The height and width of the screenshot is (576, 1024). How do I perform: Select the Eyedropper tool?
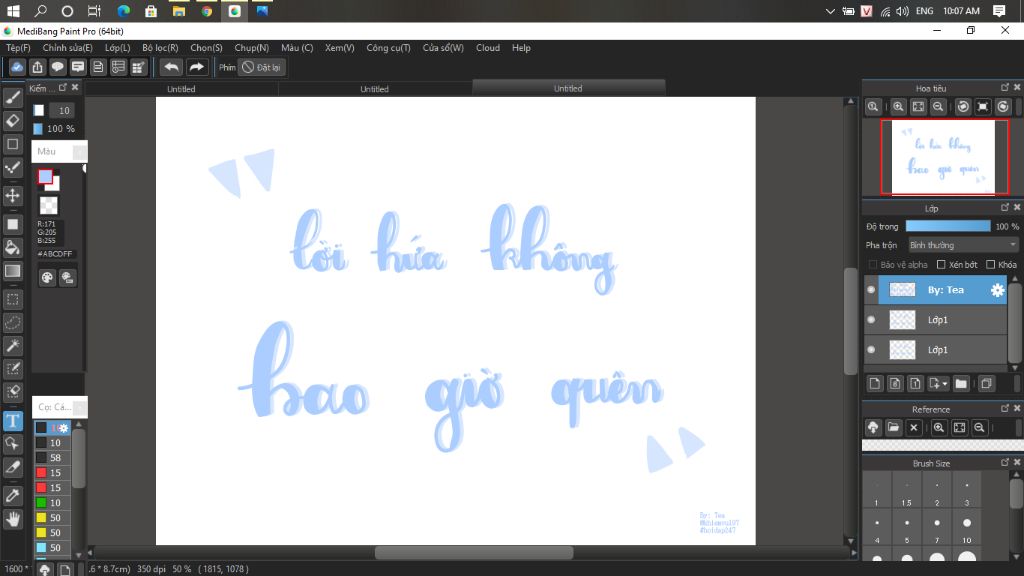[12, 496]
